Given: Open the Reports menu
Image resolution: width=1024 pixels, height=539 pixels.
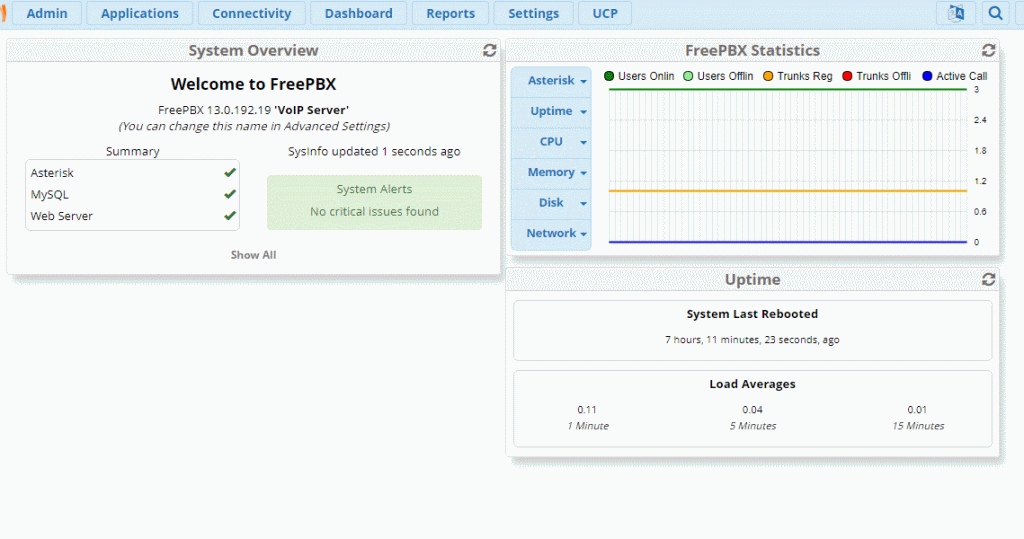Looking at the screenshot, I should point(451,13).
